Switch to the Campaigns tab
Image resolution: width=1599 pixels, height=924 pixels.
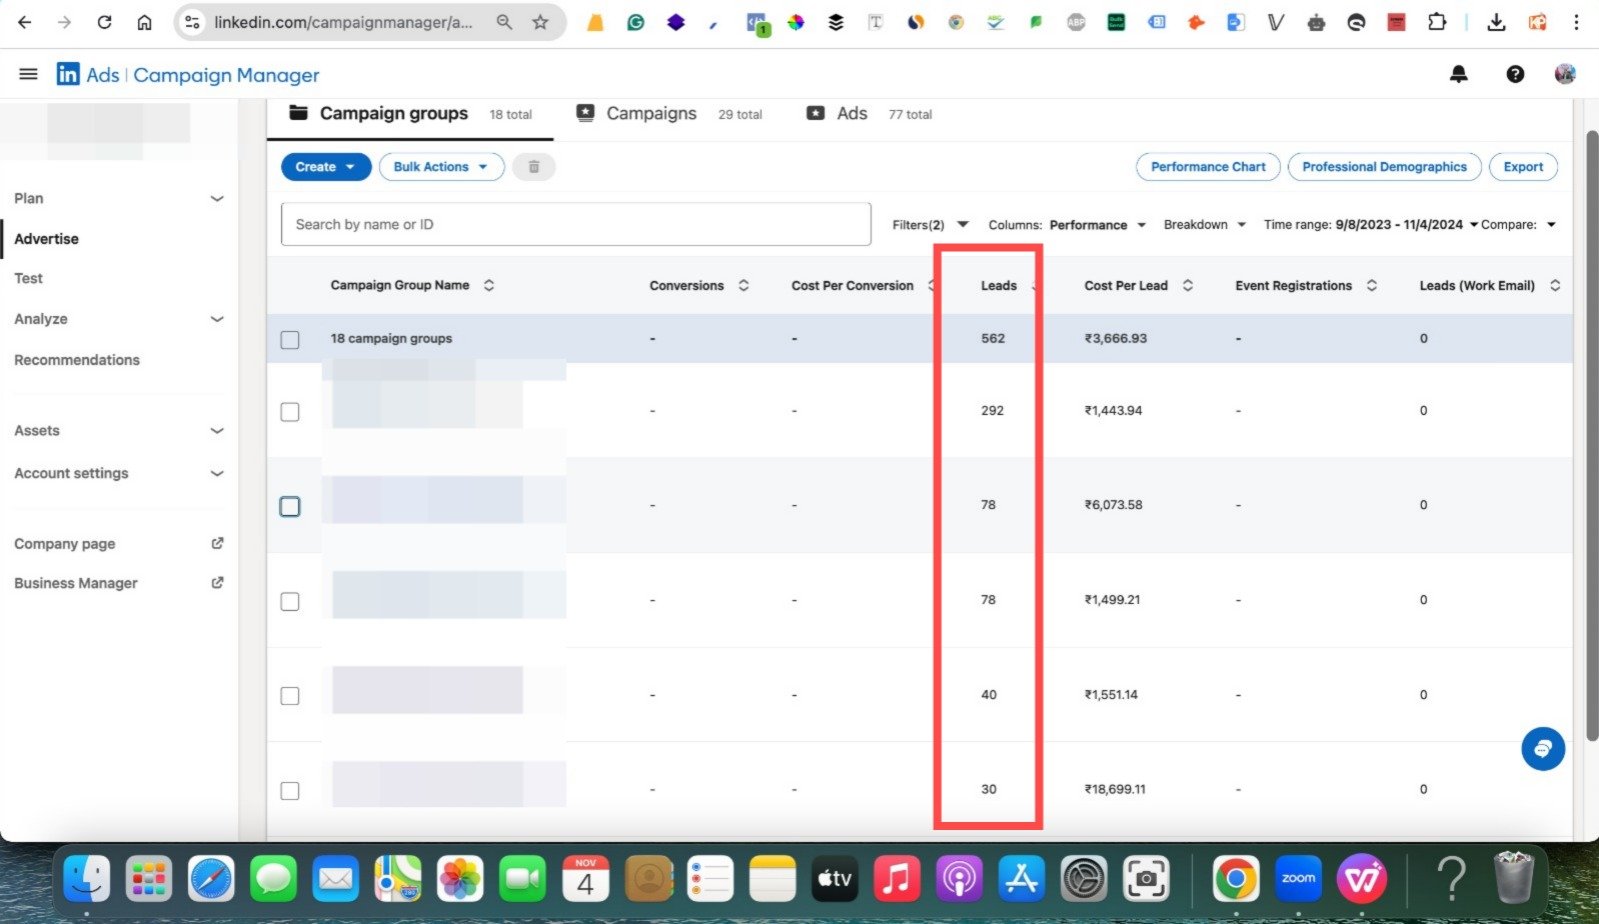coord(651,114)
